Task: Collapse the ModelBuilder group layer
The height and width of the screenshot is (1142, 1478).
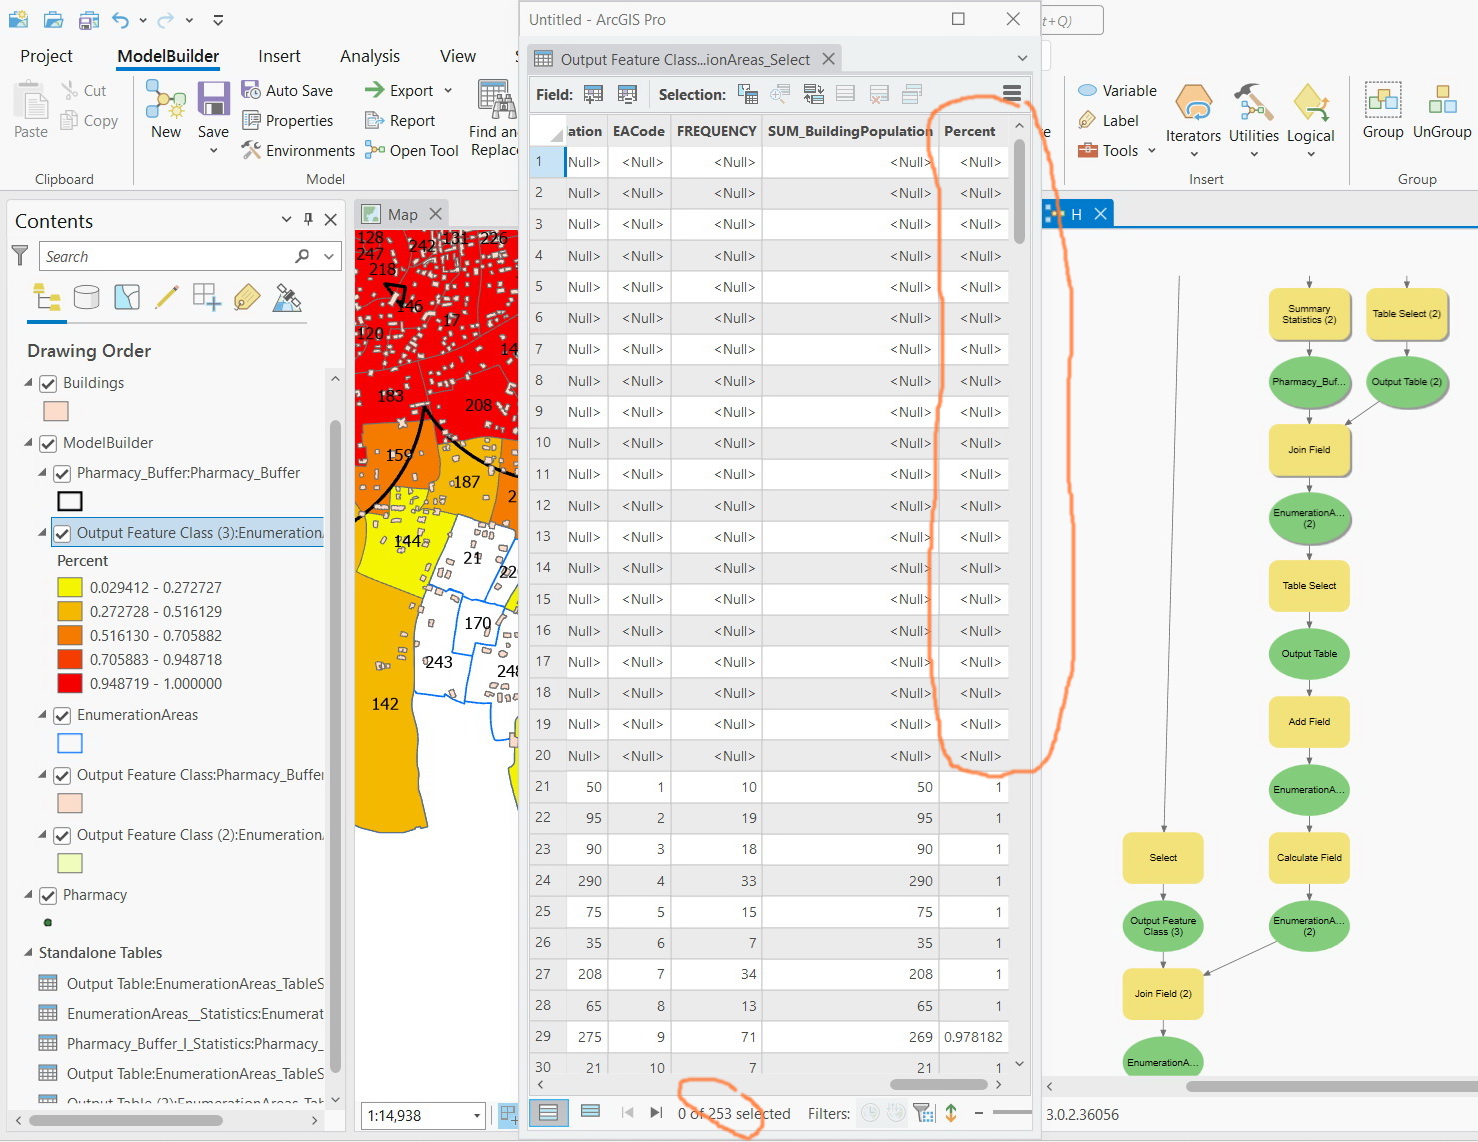Action: click(x=28, y=443)
